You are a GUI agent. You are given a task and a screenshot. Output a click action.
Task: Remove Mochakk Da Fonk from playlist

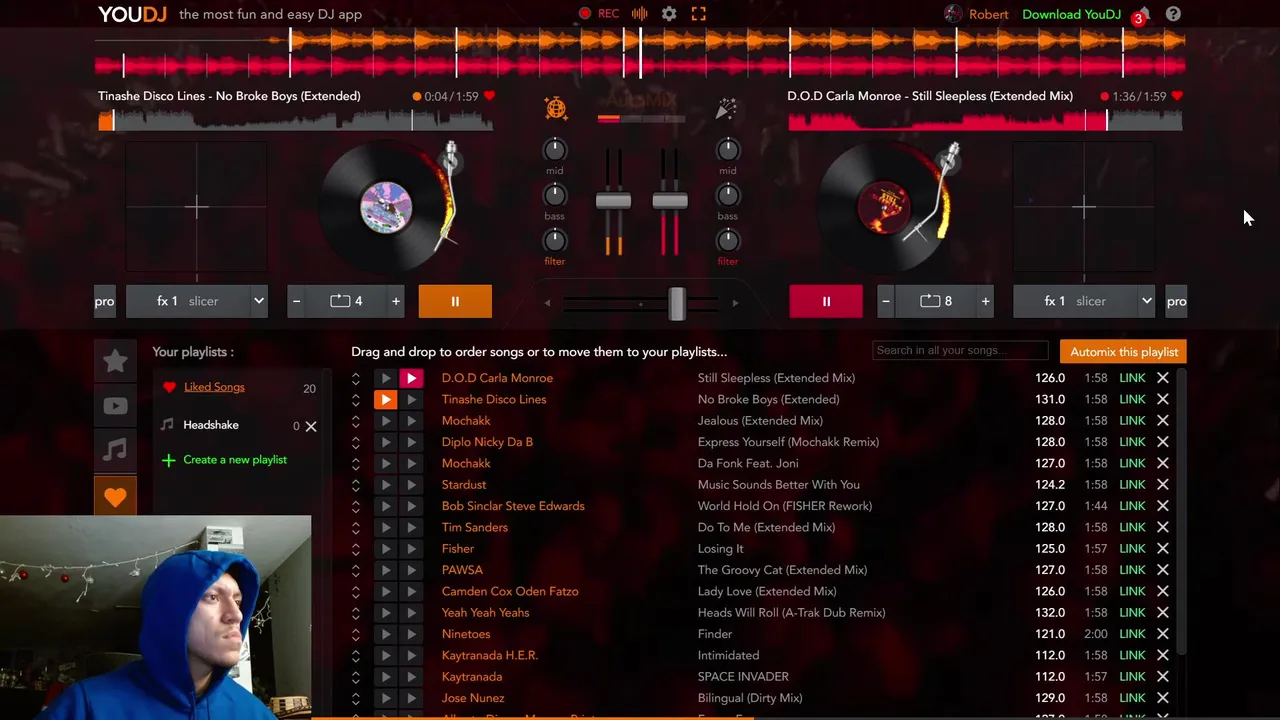click(x=1163, y=463)
